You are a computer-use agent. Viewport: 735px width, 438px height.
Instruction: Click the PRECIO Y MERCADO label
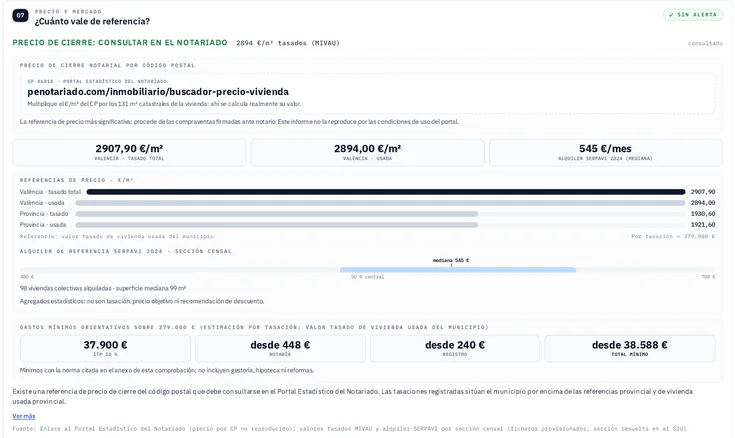[68, 11]
